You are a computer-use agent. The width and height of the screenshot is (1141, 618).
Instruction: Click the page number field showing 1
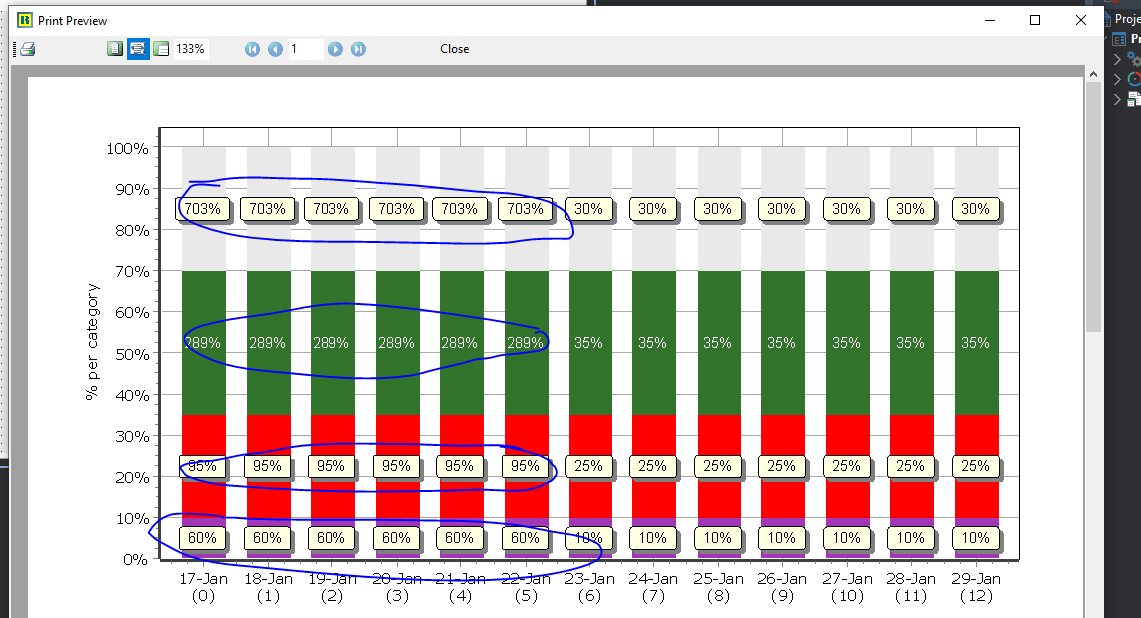point(305,49)
